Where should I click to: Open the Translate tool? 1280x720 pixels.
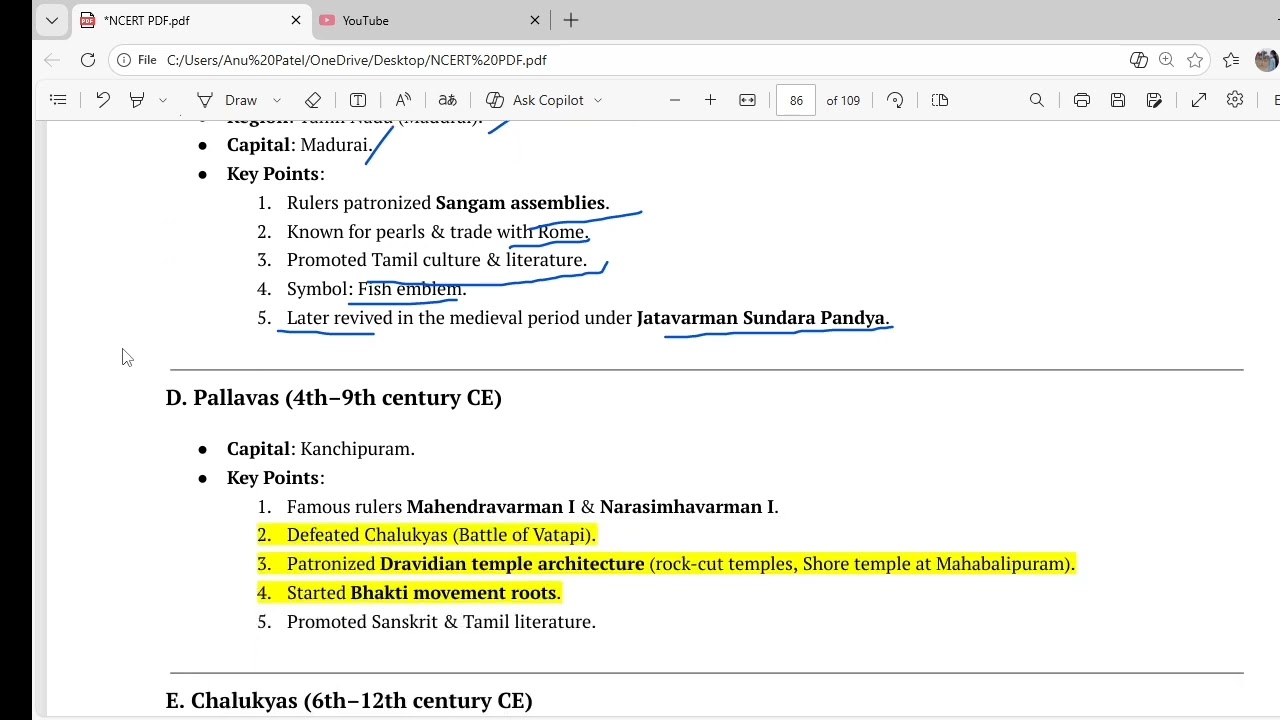coord(448,100)
